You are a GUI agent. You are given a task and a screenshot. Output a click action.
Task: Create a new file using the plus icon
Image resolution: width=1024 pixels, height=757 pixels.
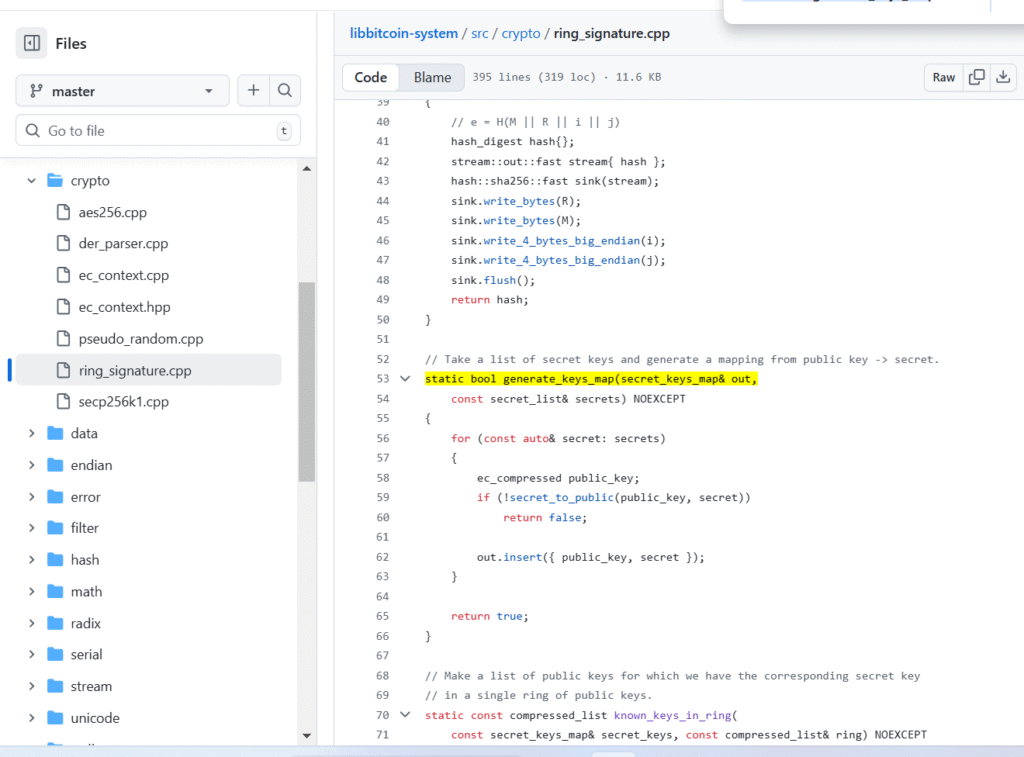(x=253, y=90)
